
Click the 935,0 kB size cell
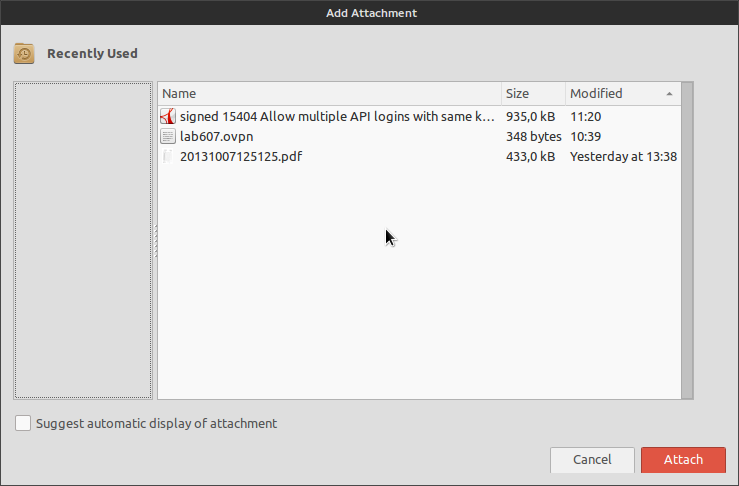pos(531,116)
